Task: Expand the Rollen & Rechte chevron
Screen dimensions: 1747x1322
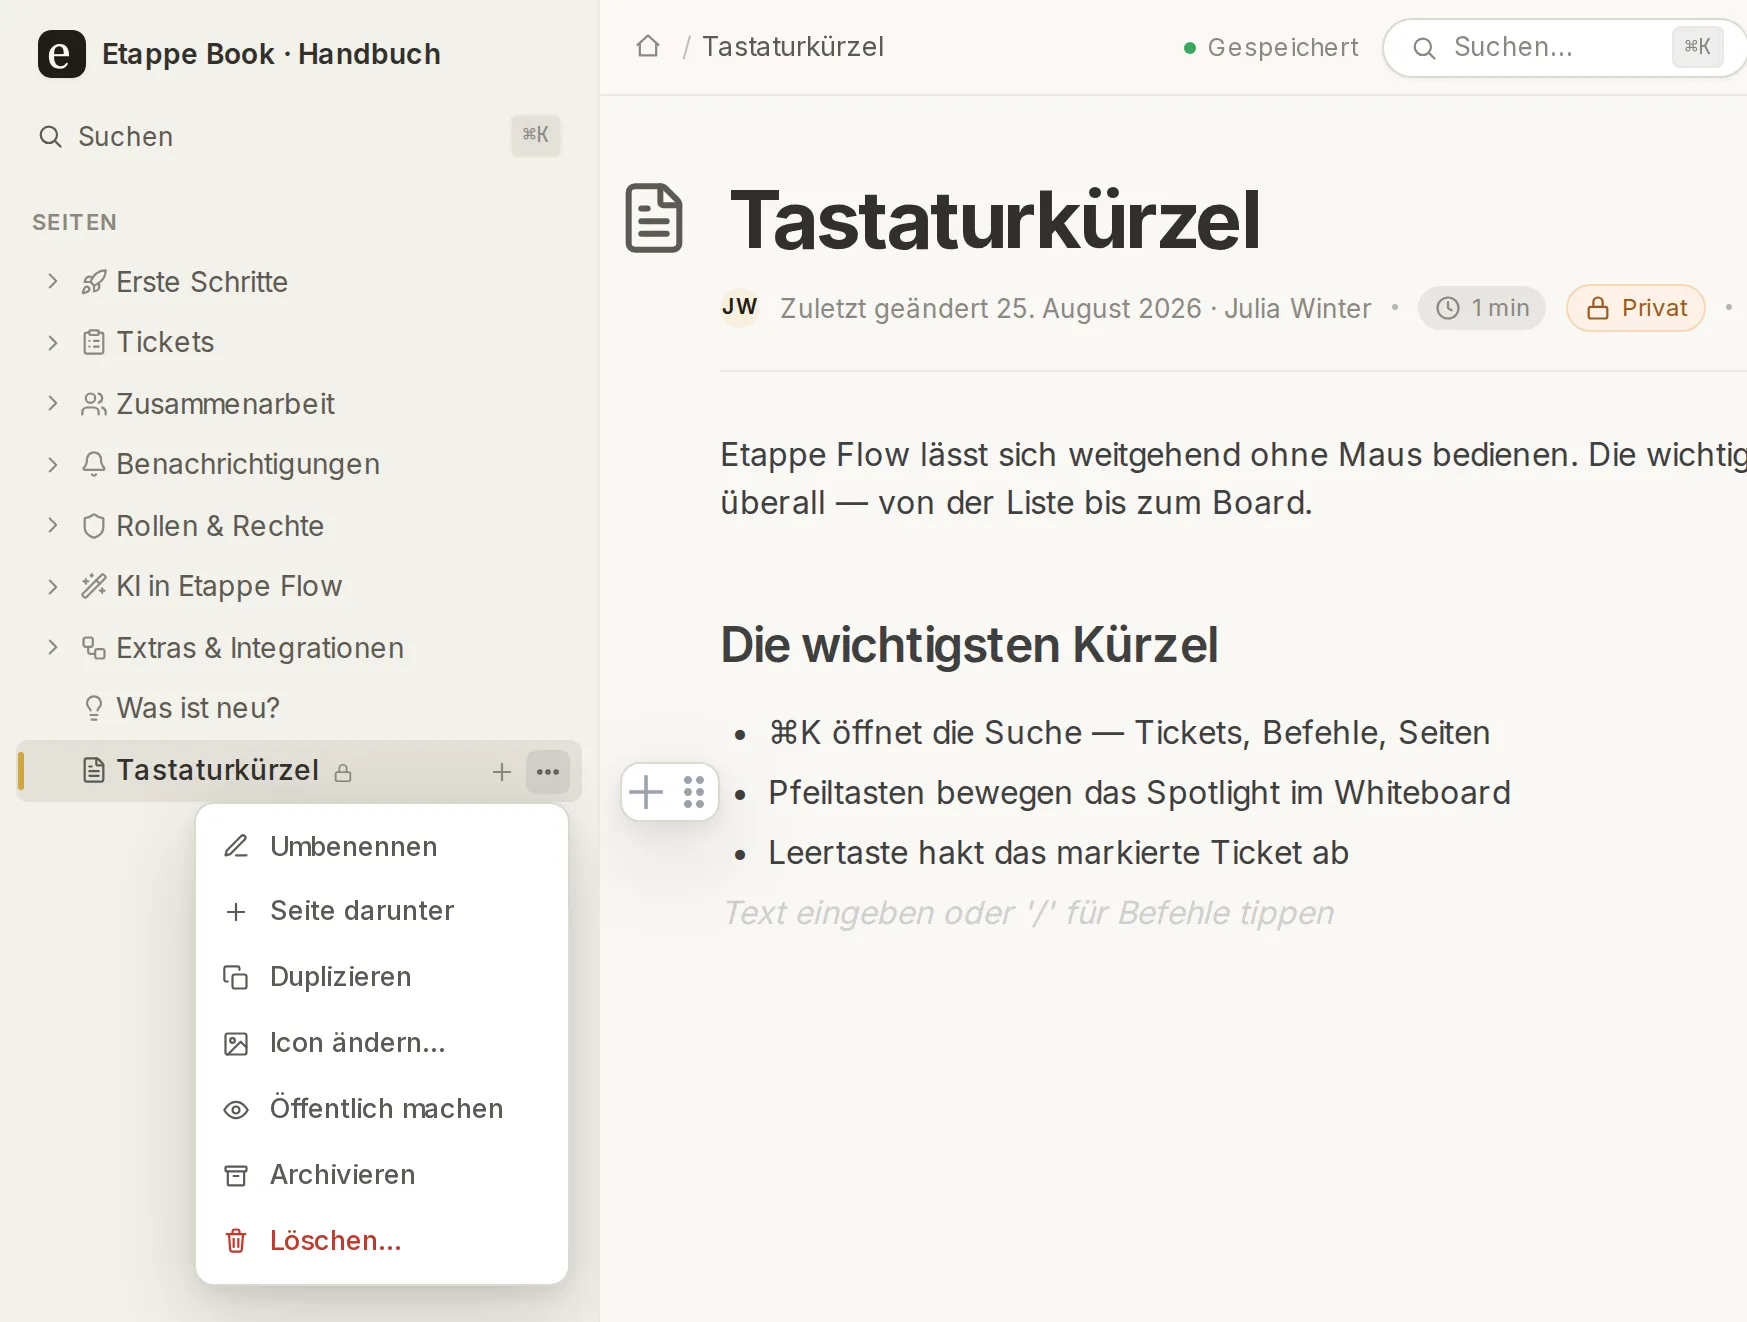Action: [x=53, y=525]
